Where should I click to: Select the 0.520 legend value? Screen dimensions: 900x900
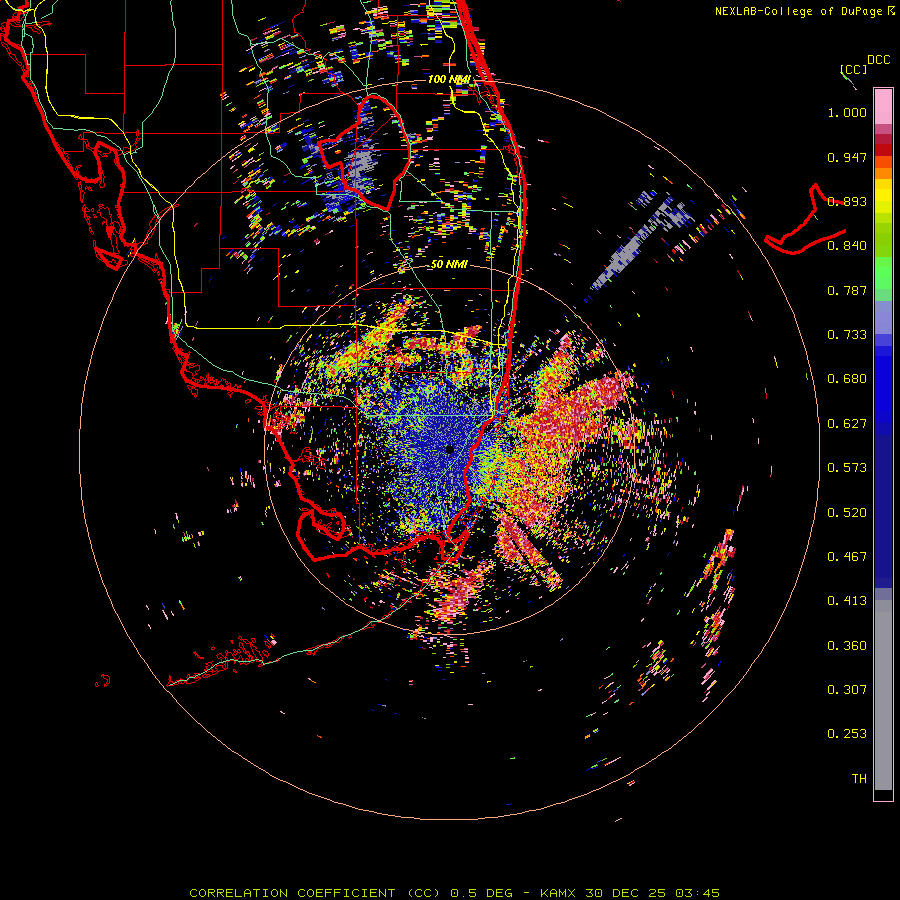847,513
